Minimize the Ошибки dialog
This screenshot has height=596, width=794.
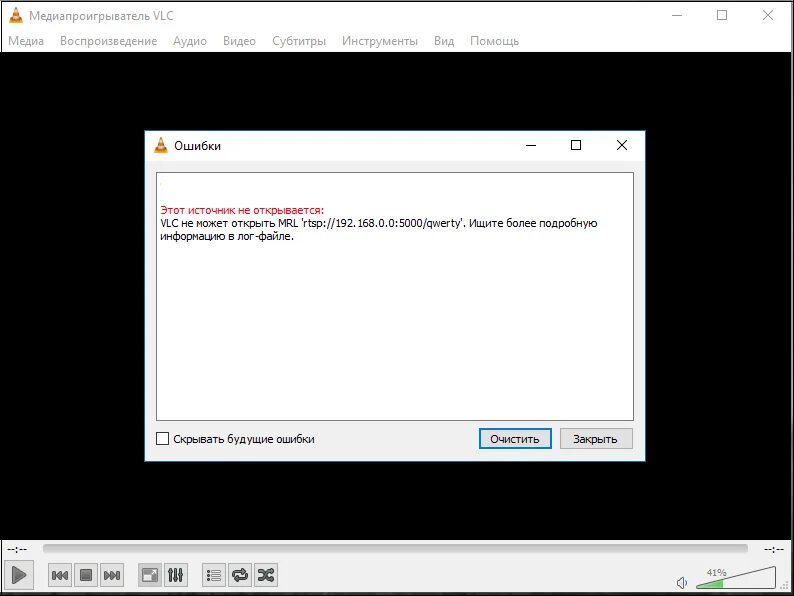[x=531, y=145]
